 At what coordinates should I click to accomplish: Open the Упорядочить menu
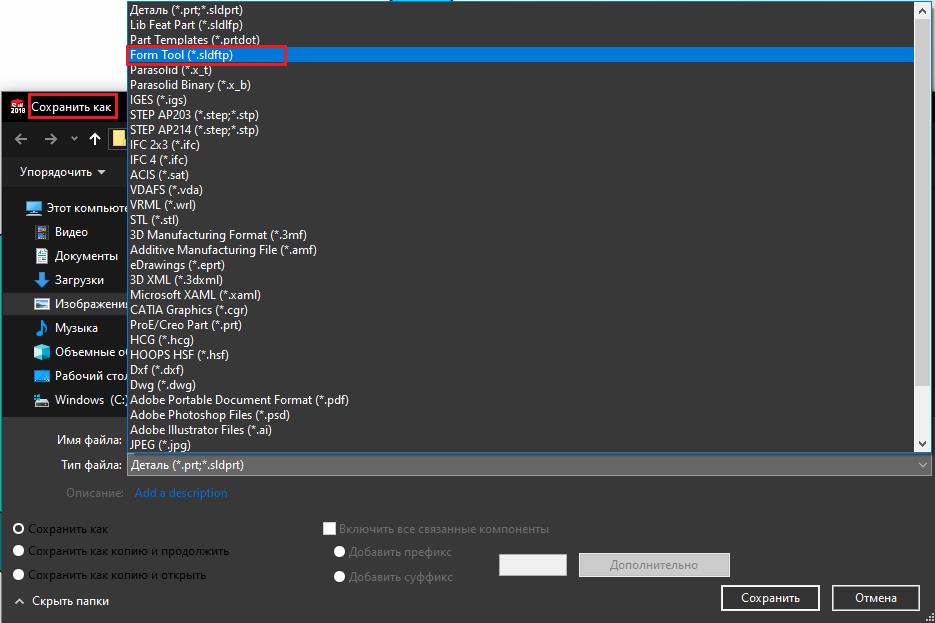click(x=63, y=172)
